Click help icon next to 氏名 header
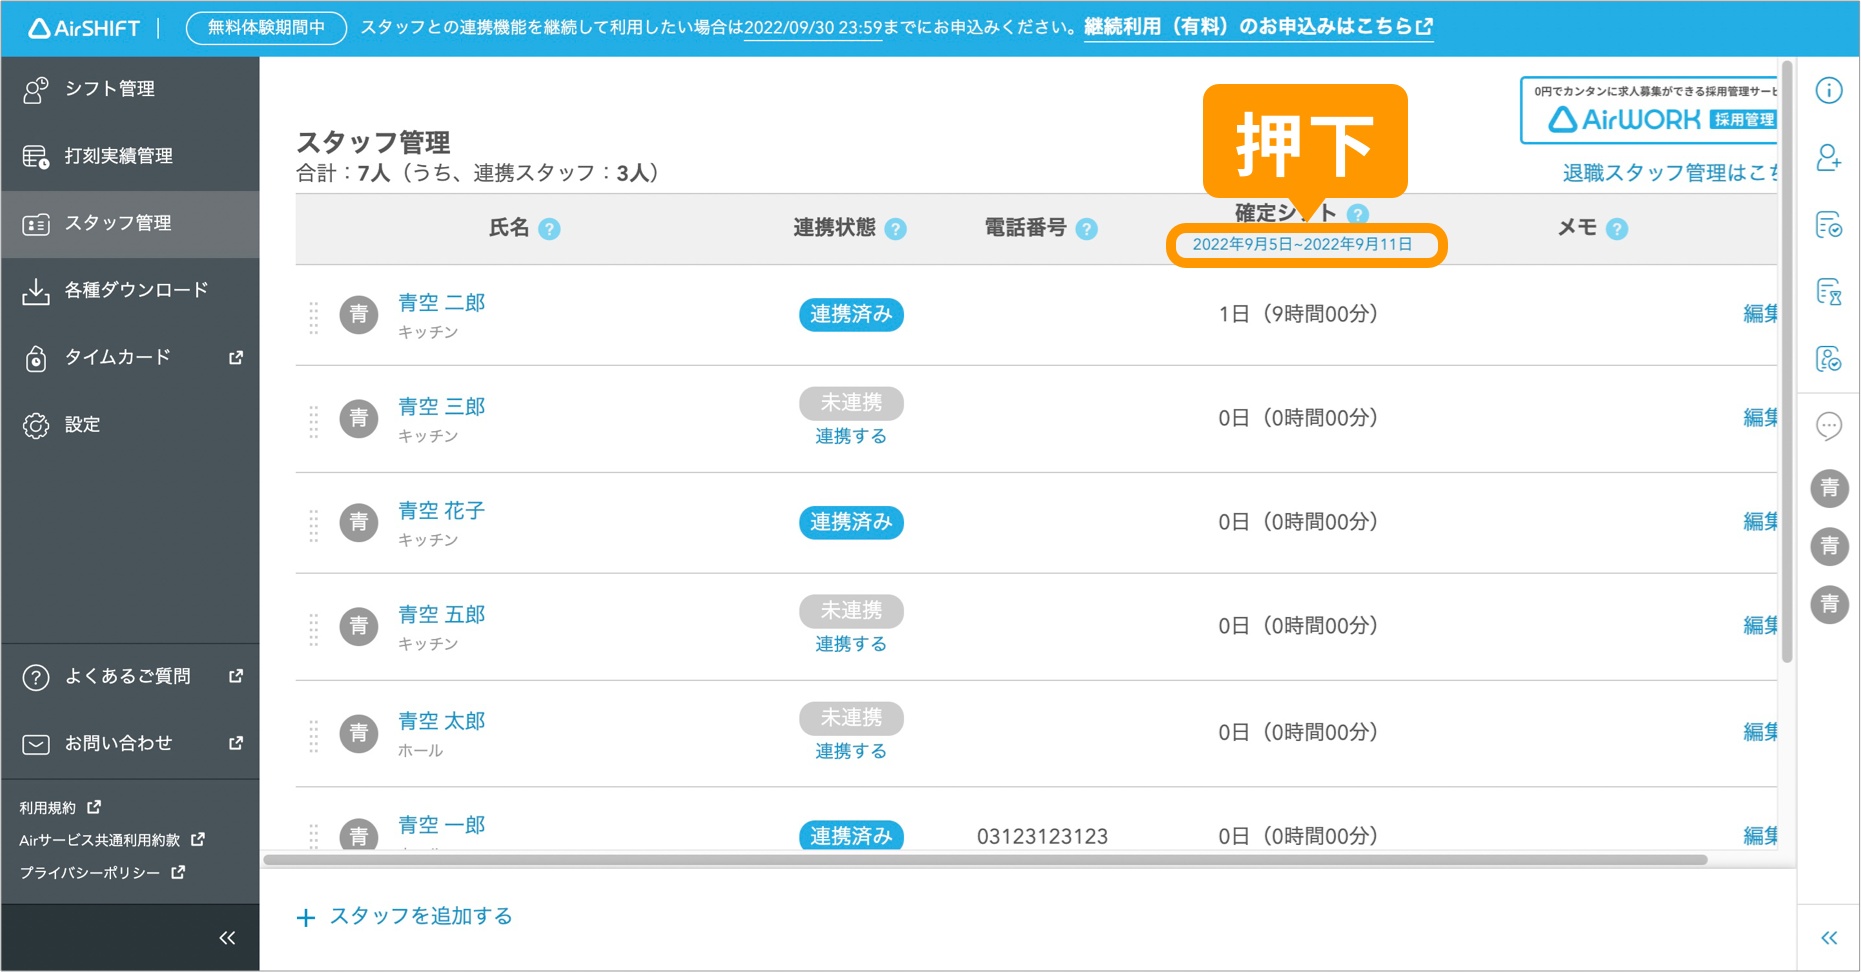This screenshot has height=972, width=1861. 549,229
